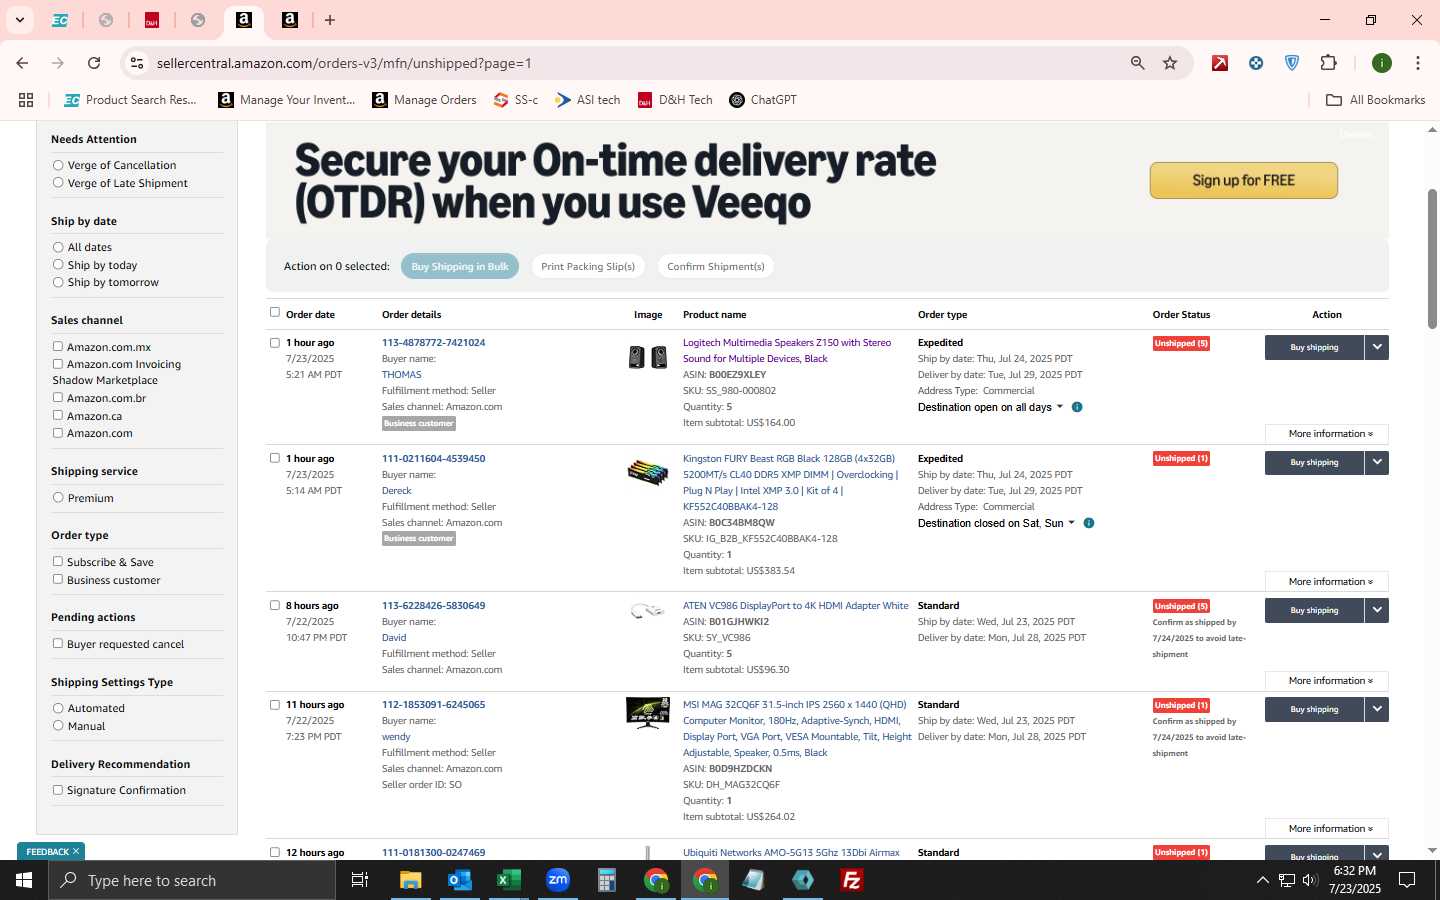1440x900 pixels.
Task: Select Ship by tomorrow radio option
Action: (58, 282)
